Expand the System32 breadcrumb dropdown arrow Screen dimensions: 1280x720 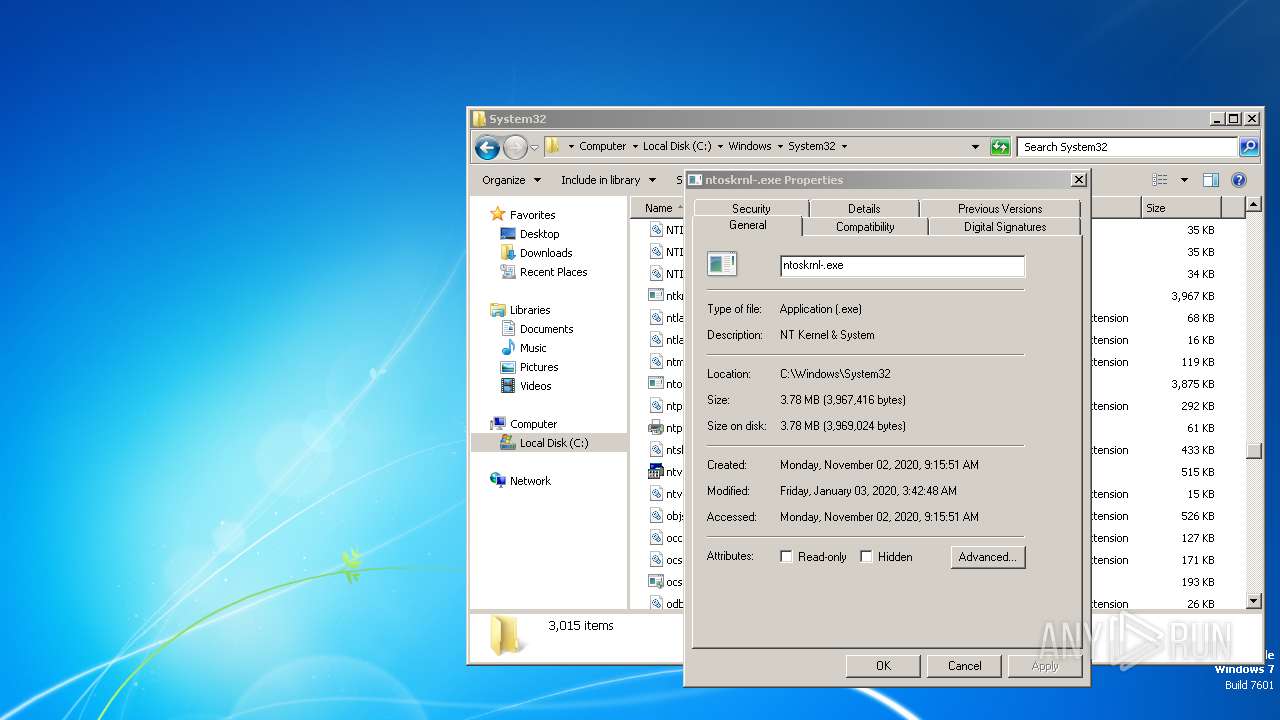844,146
